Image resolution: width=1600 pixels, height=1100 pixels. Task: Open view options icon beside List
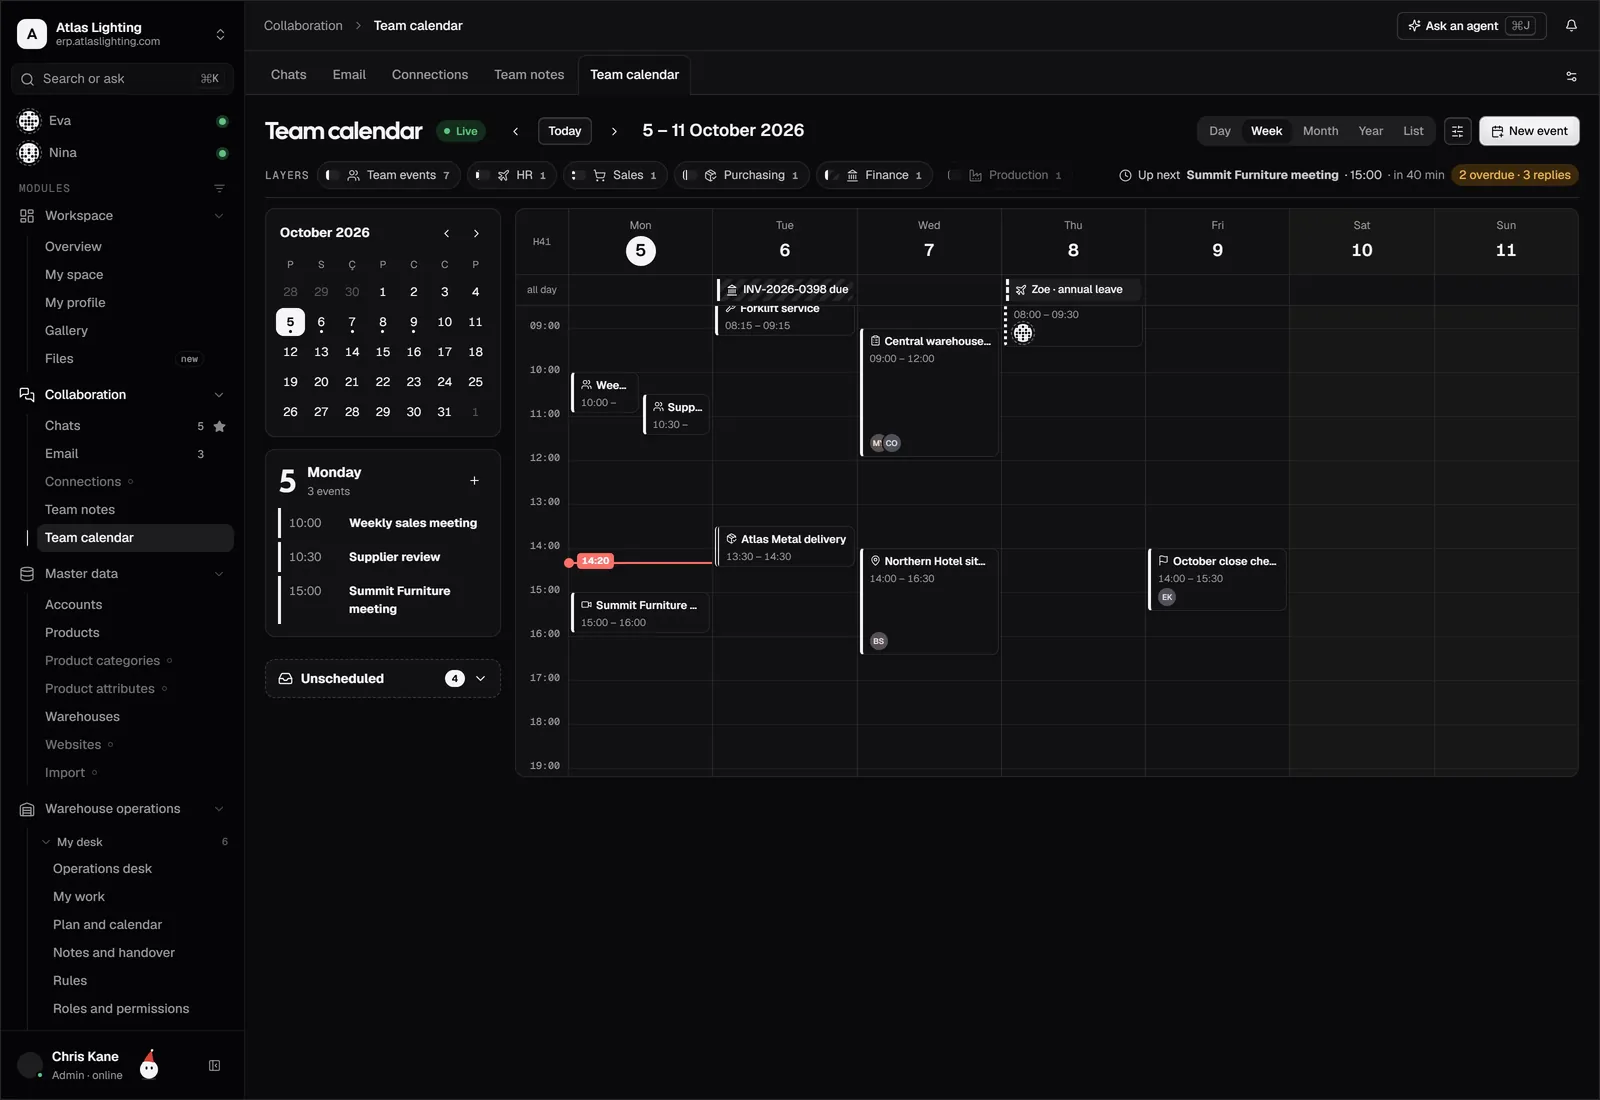1457,131
